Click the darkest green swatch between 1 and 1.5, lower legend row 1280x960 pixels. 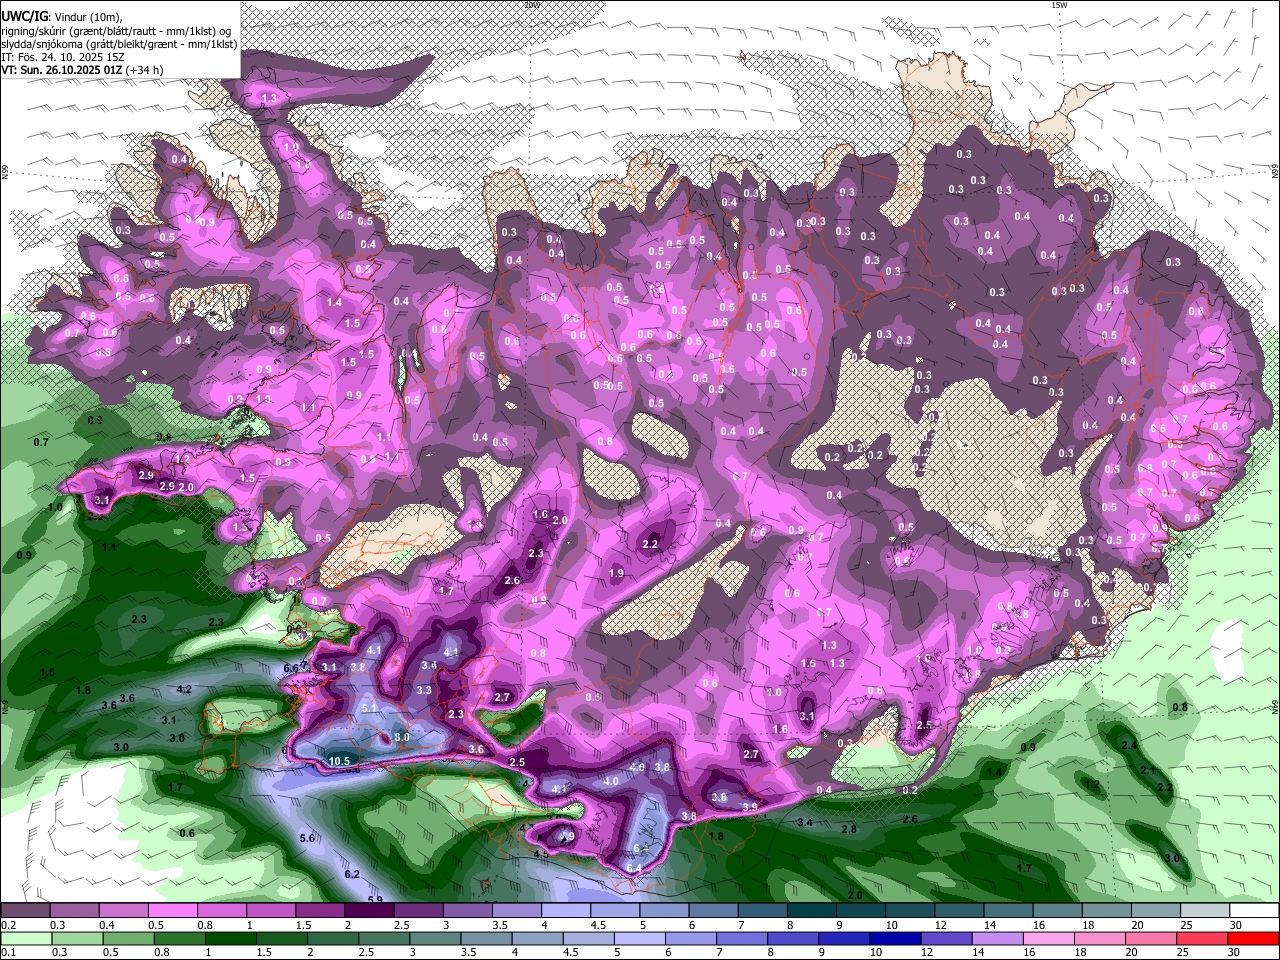pos(228,939)
